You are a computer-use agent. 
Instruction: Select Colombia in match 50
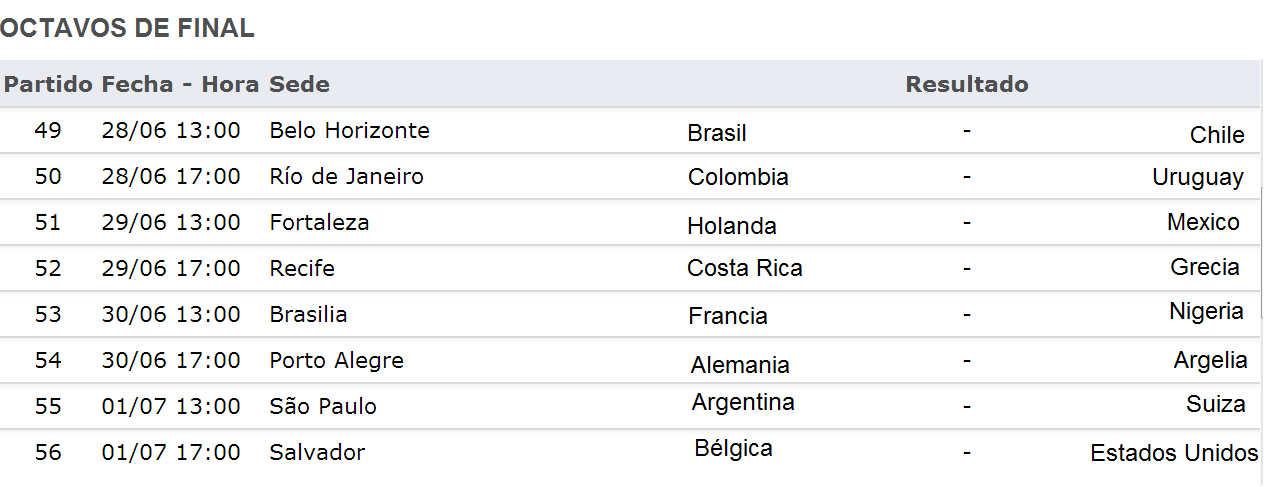(738, 177)
